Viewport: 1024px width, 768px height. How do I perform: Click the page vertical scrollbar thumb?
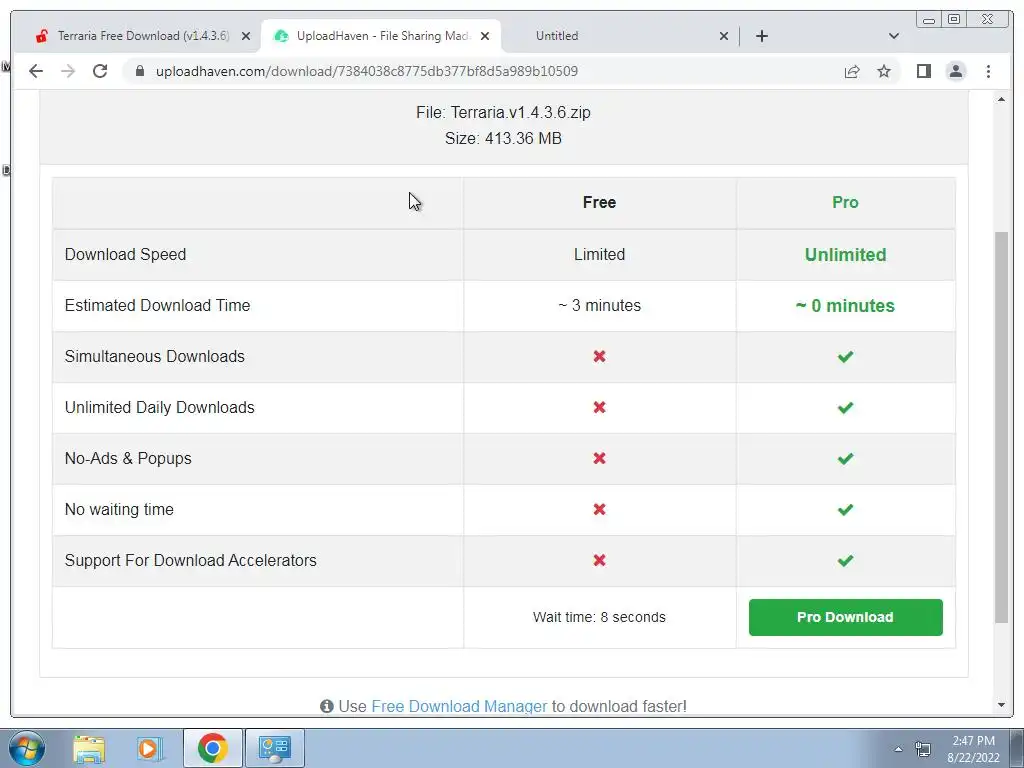click(1001, 427)
